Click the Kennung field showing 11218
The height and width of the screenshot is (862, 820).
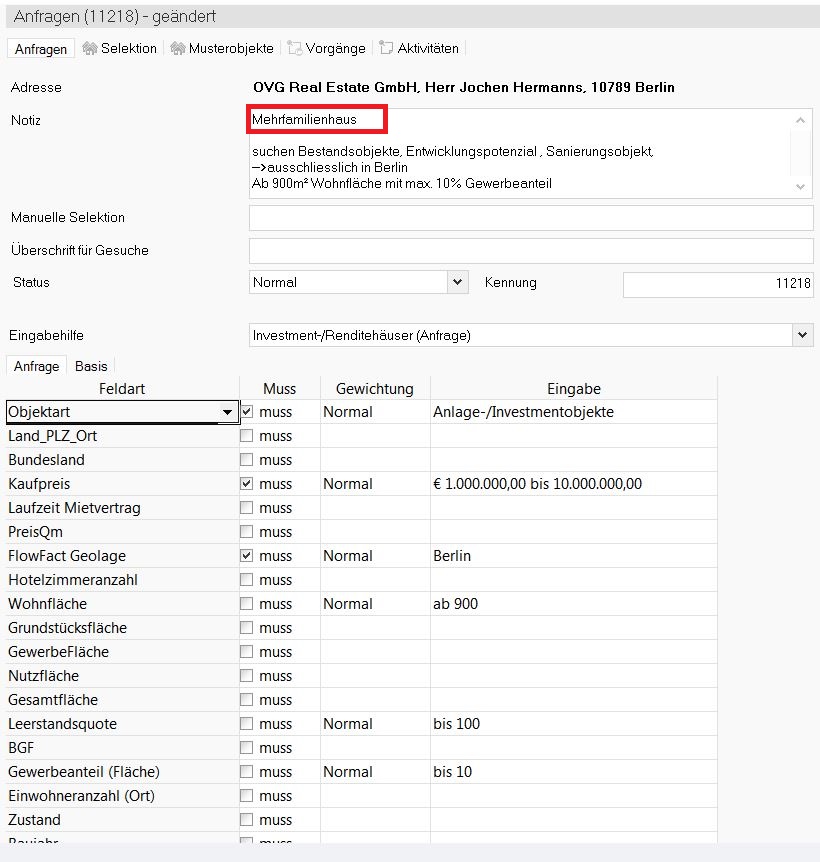tap(718, 284)
